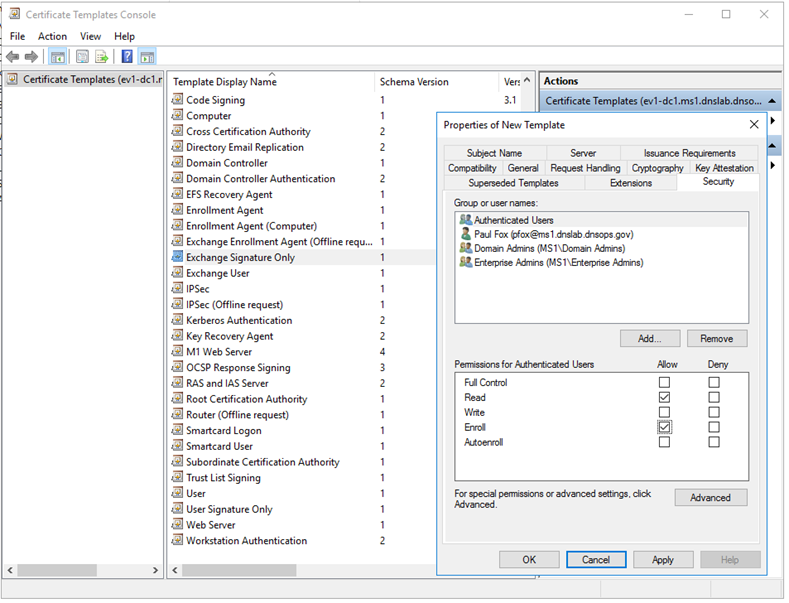Check Deny checkbox for Full Control
The width and height of the screenshot is (789, 603).
(713, 382)
